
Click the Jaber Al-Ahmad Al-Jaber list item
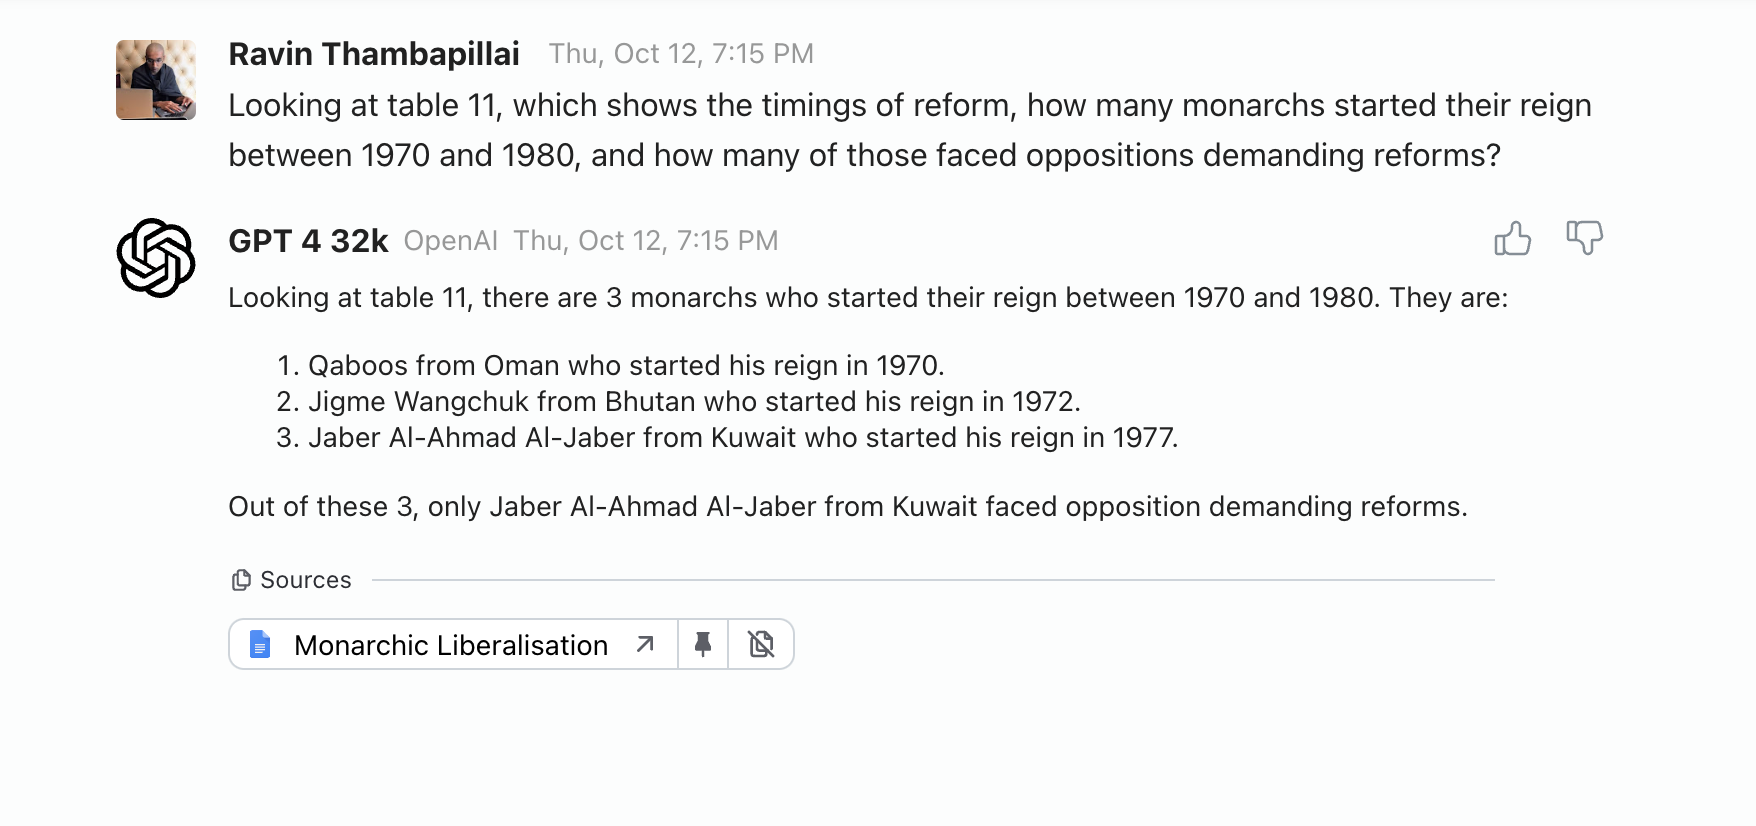pyautogui.click(x=742, y=437)
